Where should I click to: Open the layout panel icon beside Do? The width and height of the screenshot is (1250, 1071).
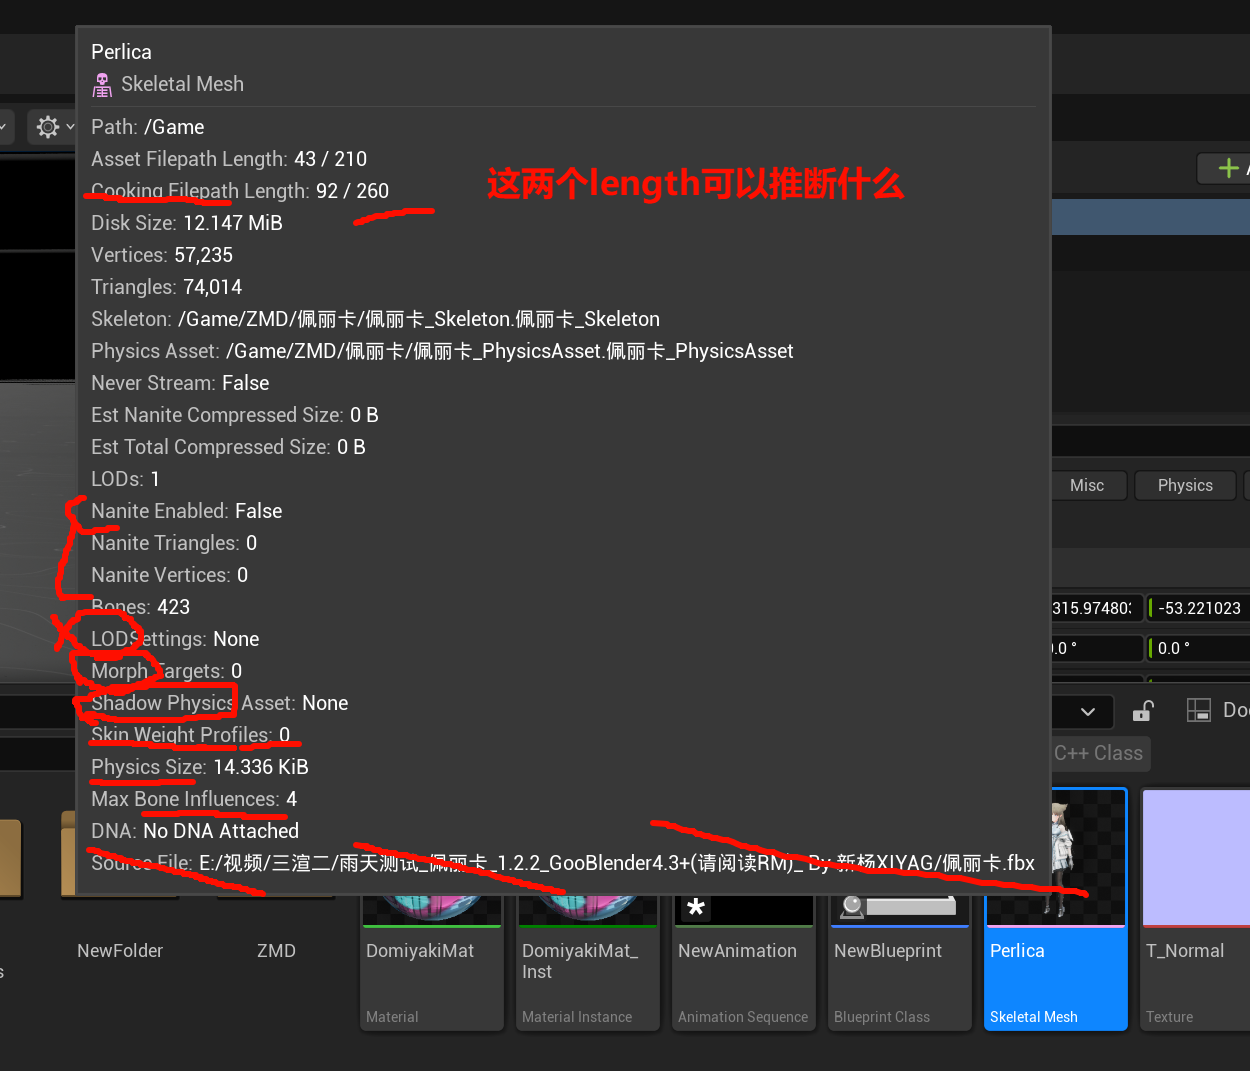(1198, 710)
